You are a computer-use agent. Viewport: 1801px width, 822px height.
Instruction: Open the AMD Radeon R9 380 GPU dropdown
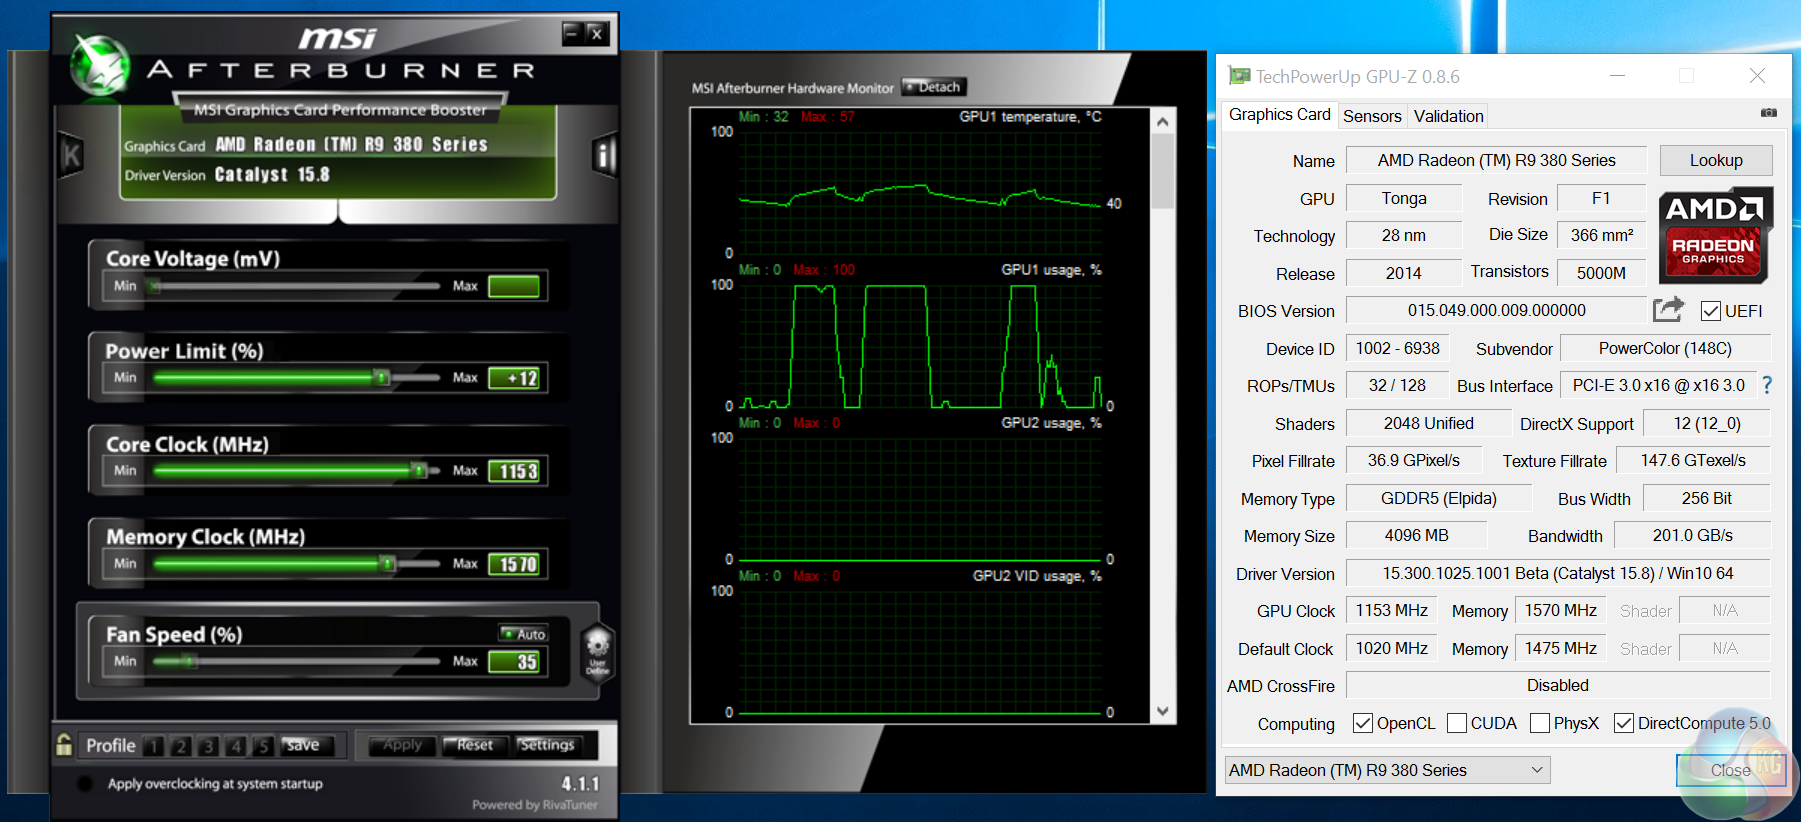[x=1387, y=770]
